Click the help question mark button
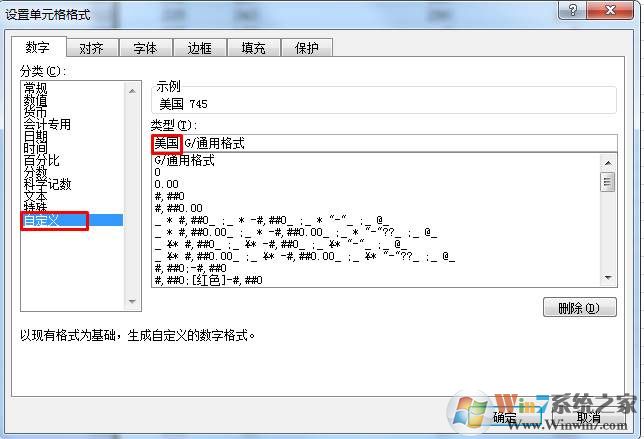 pyautogui.click(x=572, y=10)
